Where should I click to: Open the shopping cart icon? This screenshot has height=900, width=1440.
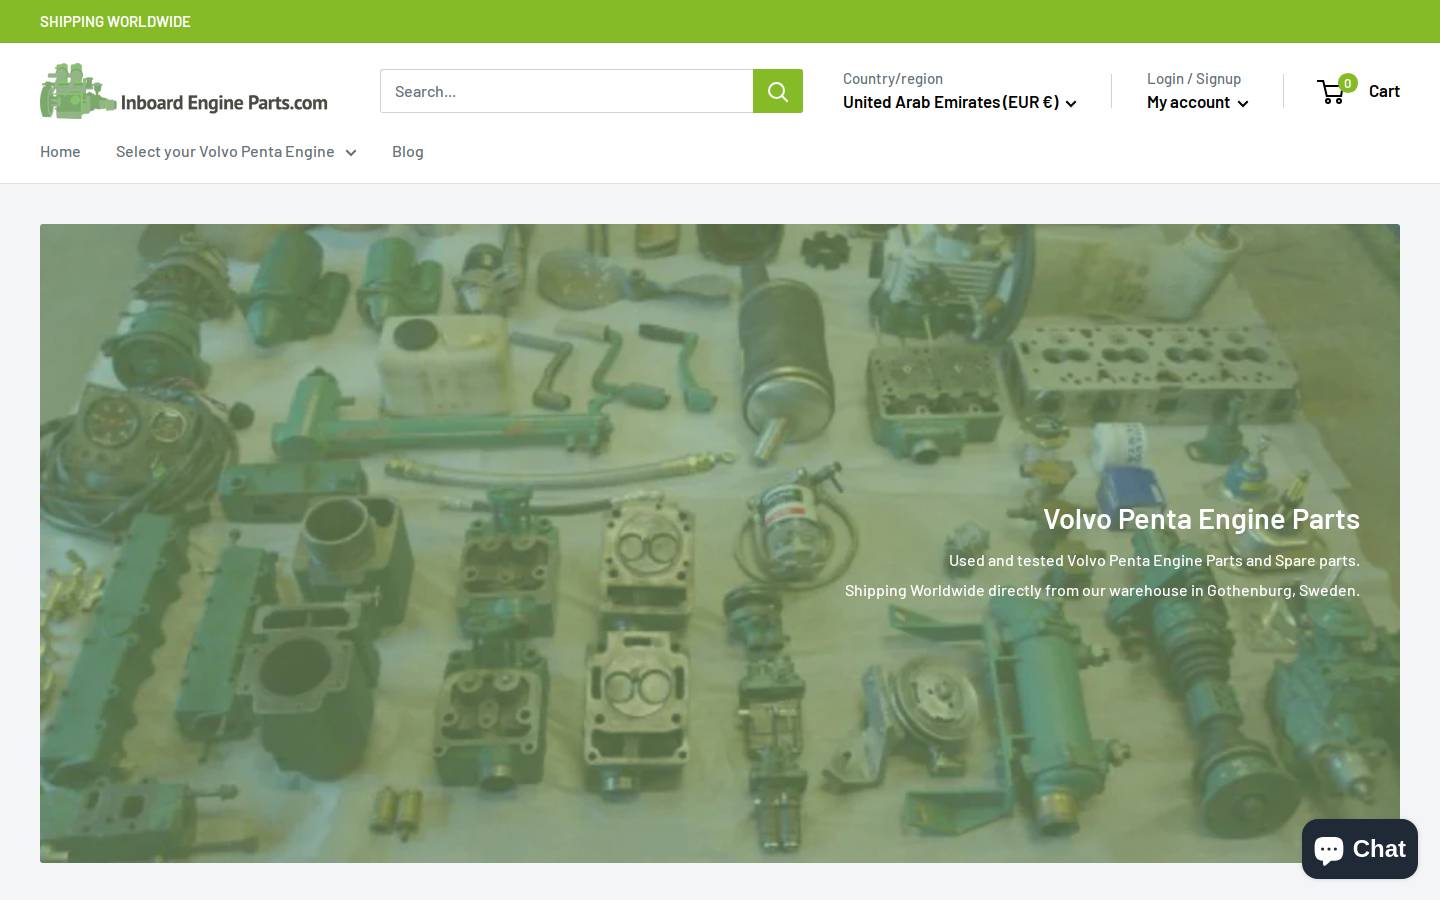pos(1331,92)
